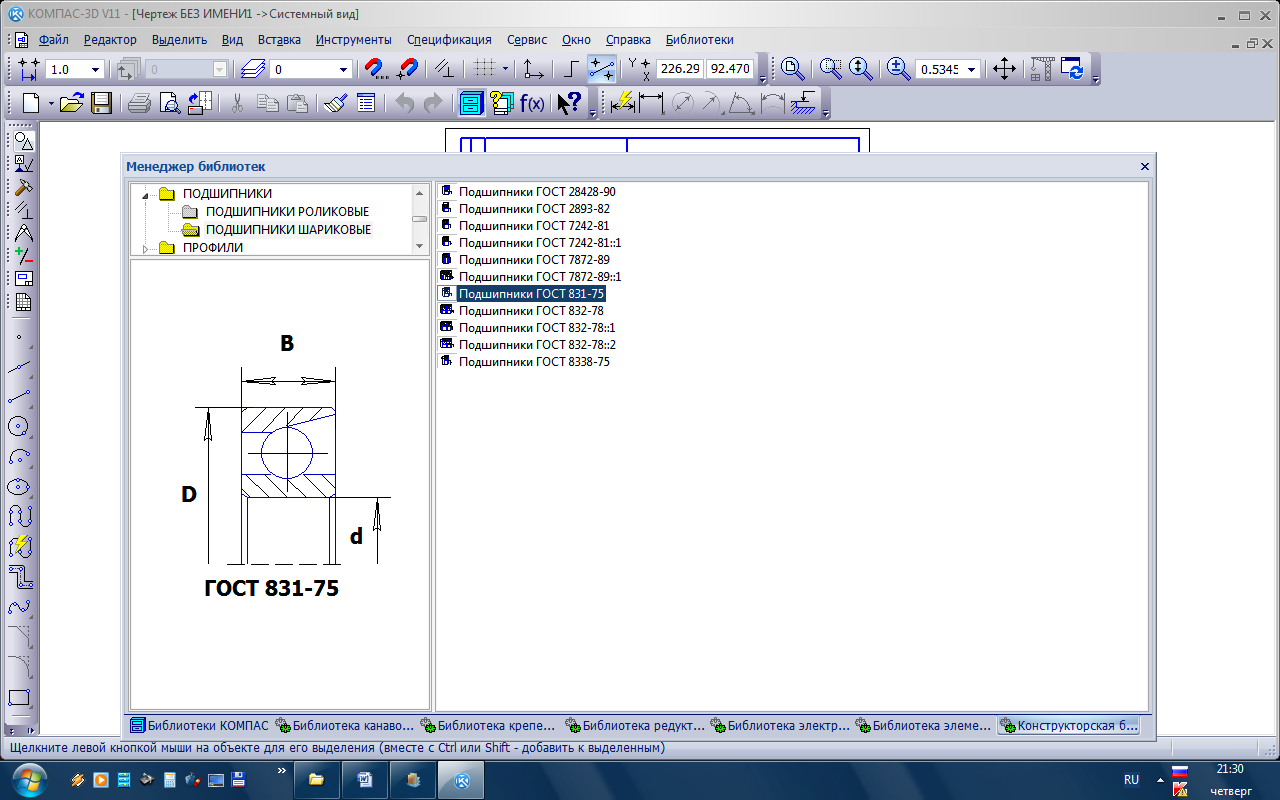Create a new document via toolbar icon
1280x800 pixels.
(32, 103)
